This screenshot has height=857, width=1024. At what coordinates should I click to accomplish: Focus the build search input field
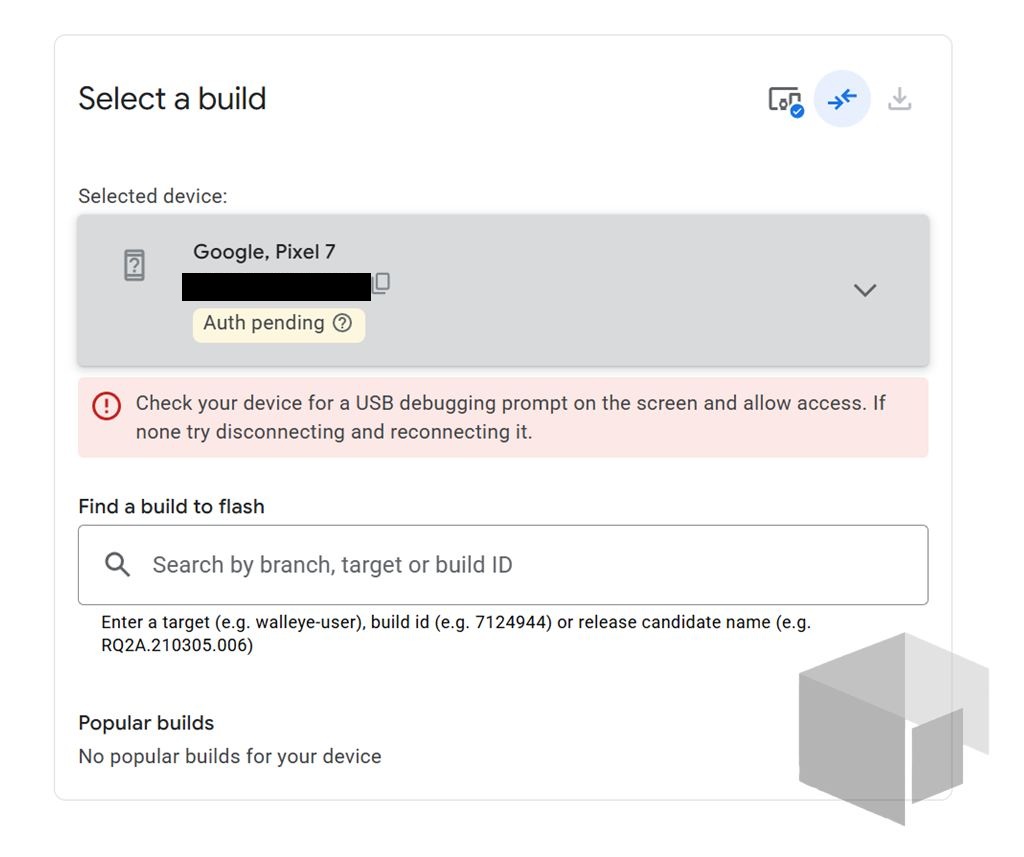tap(503, 565)
